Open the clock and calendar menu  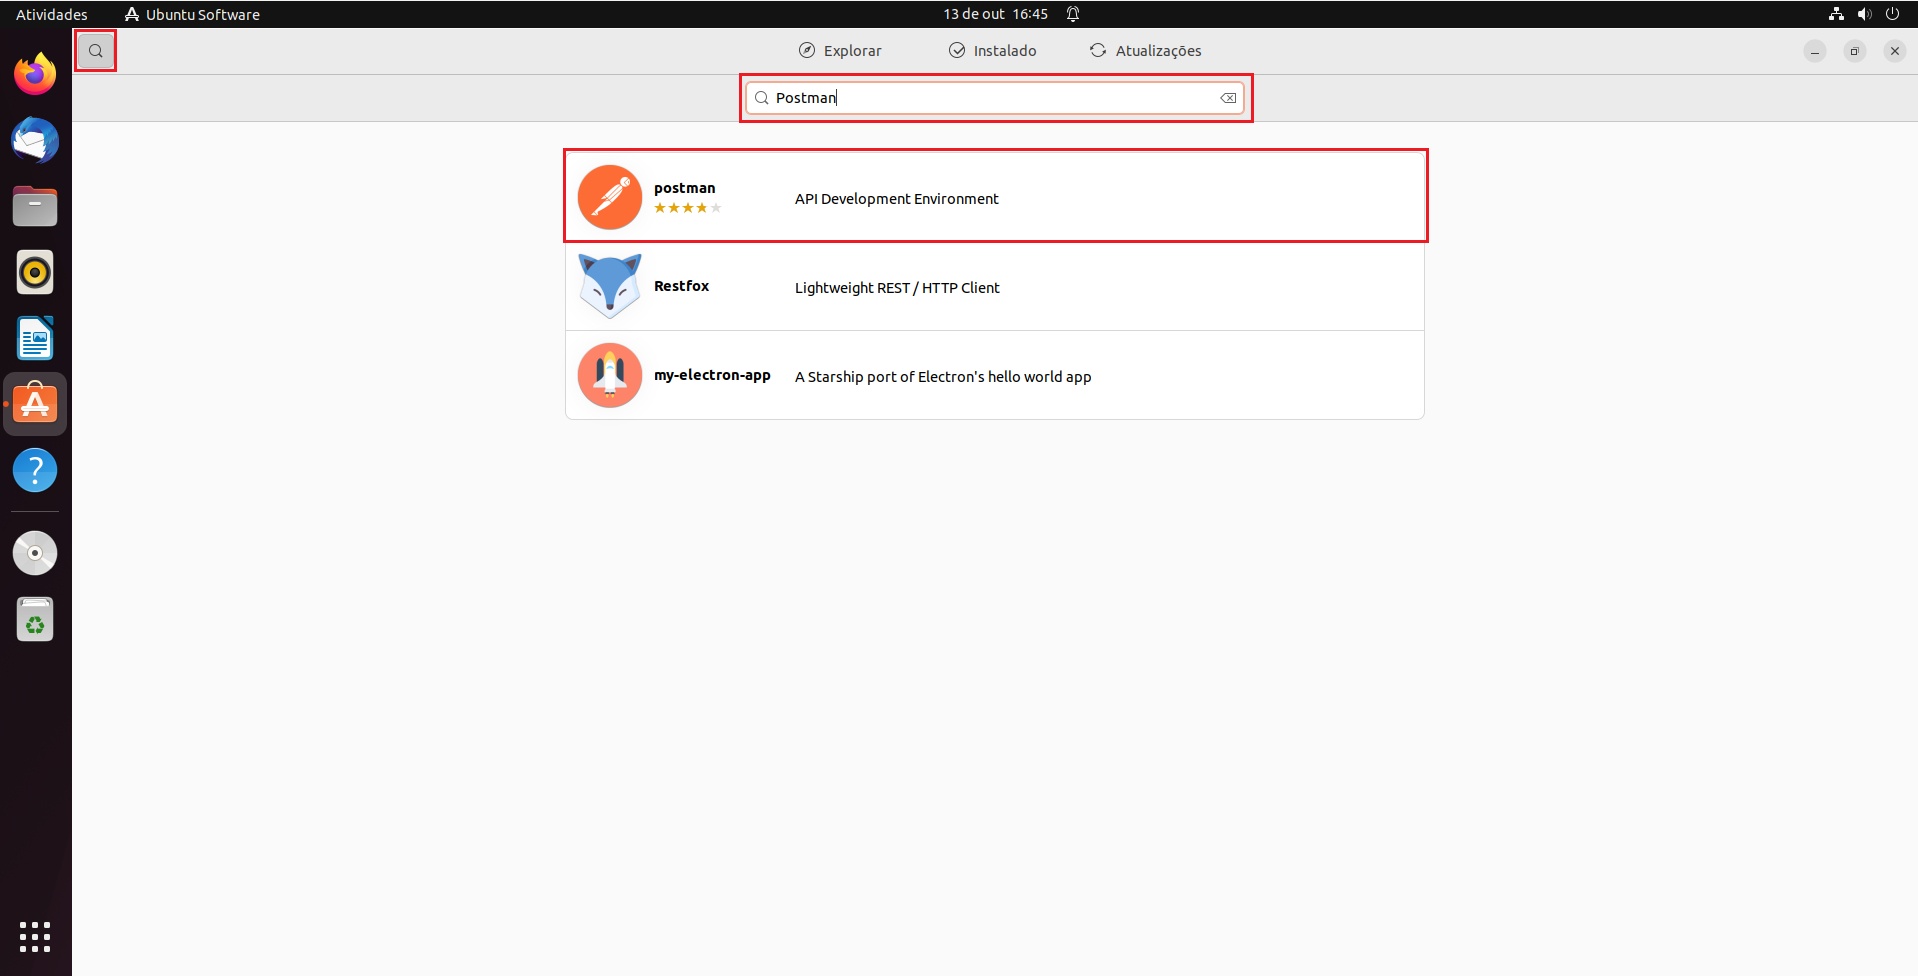point(995,14)
